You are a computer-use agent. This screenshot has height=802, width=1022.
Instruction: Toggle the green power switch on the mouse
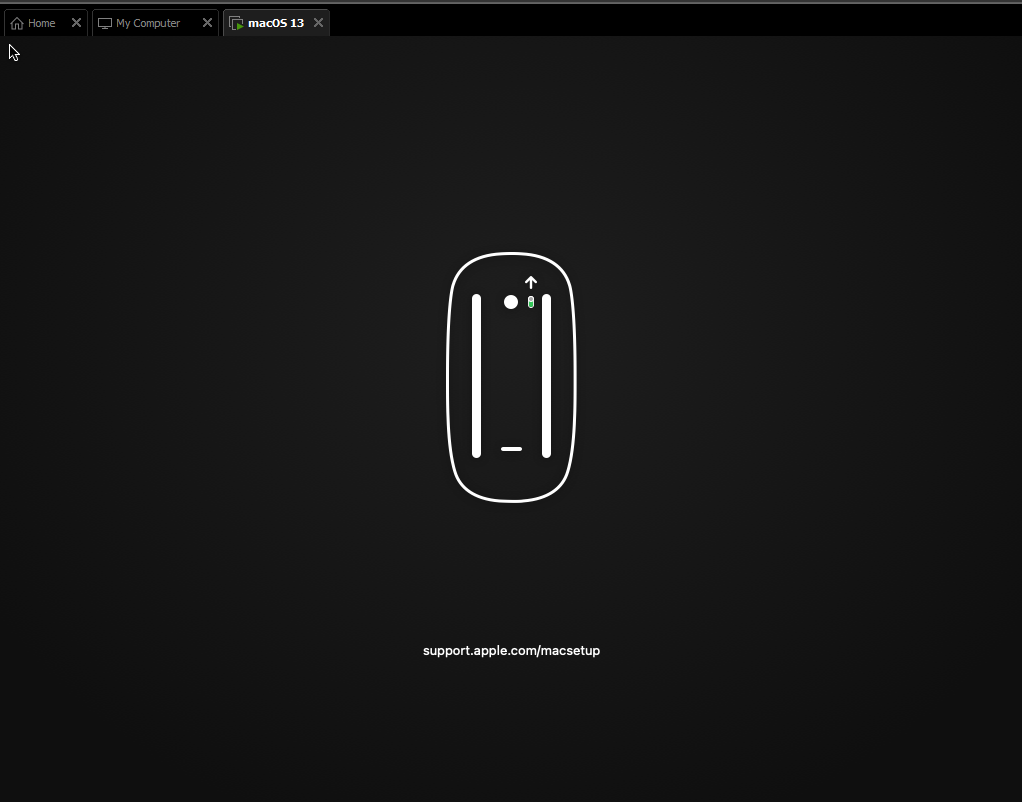[x=530, y=301]
